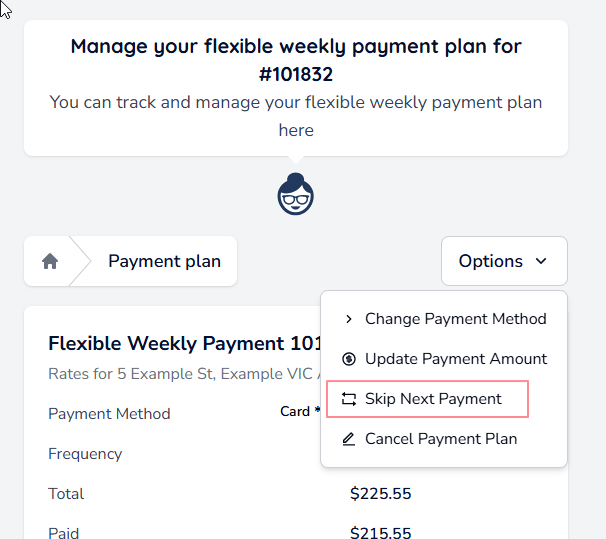Image resolution: width=606 pixels, height=539 pixels.
Task: Choose Cancel Payment Plan from Options
Action: pos(440,439)
